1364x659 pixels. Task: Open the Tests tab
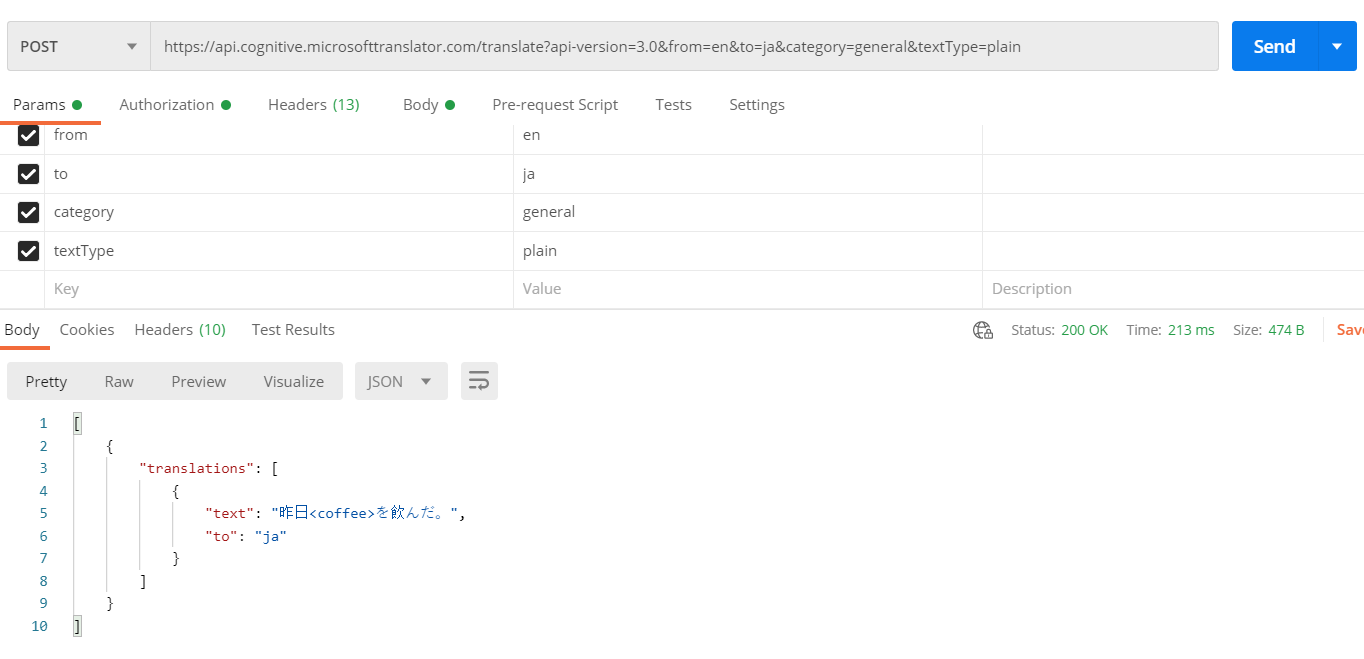[x=673, y=105]
